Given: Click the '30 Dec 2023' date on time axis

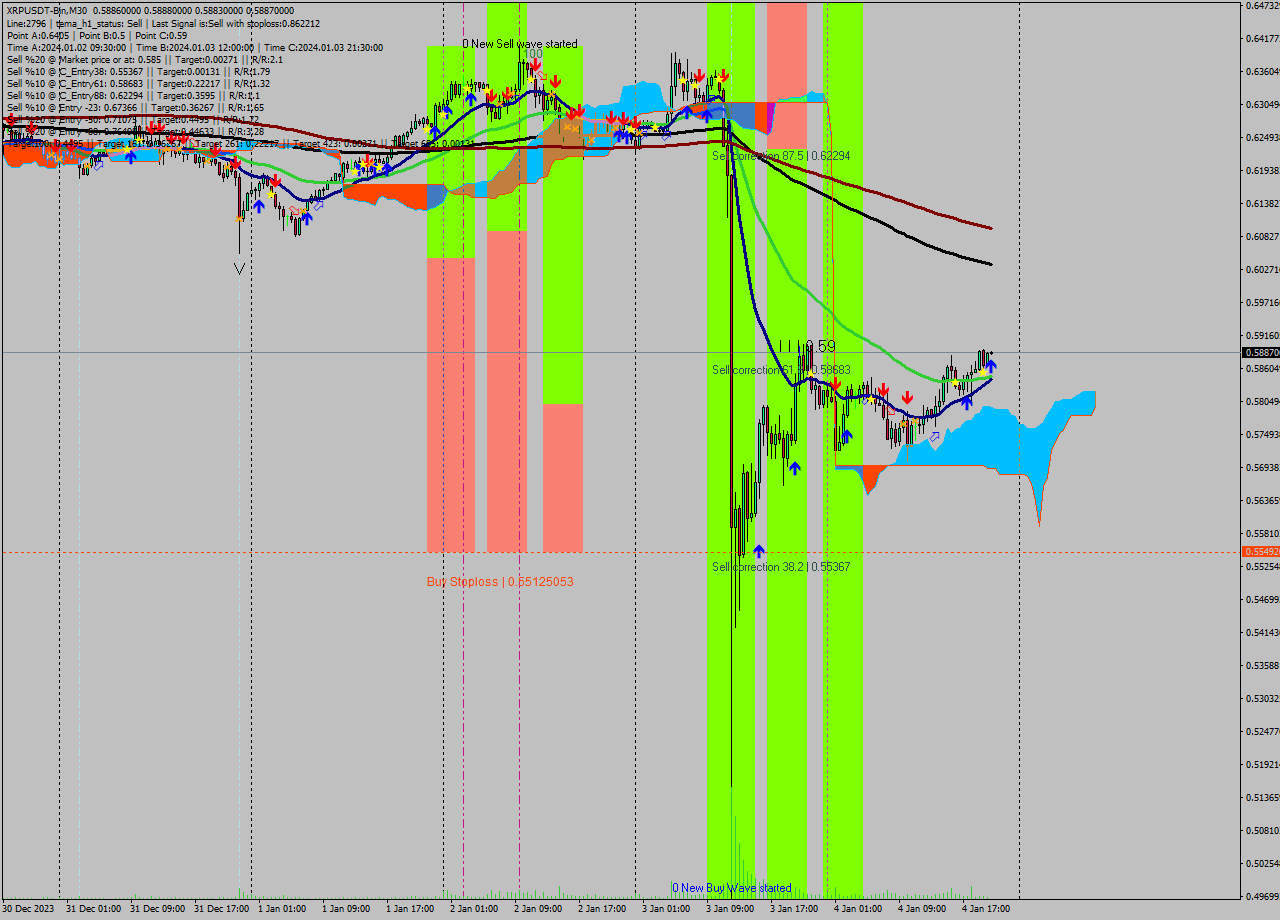Looking at the screenshot, I should (29, 909).
